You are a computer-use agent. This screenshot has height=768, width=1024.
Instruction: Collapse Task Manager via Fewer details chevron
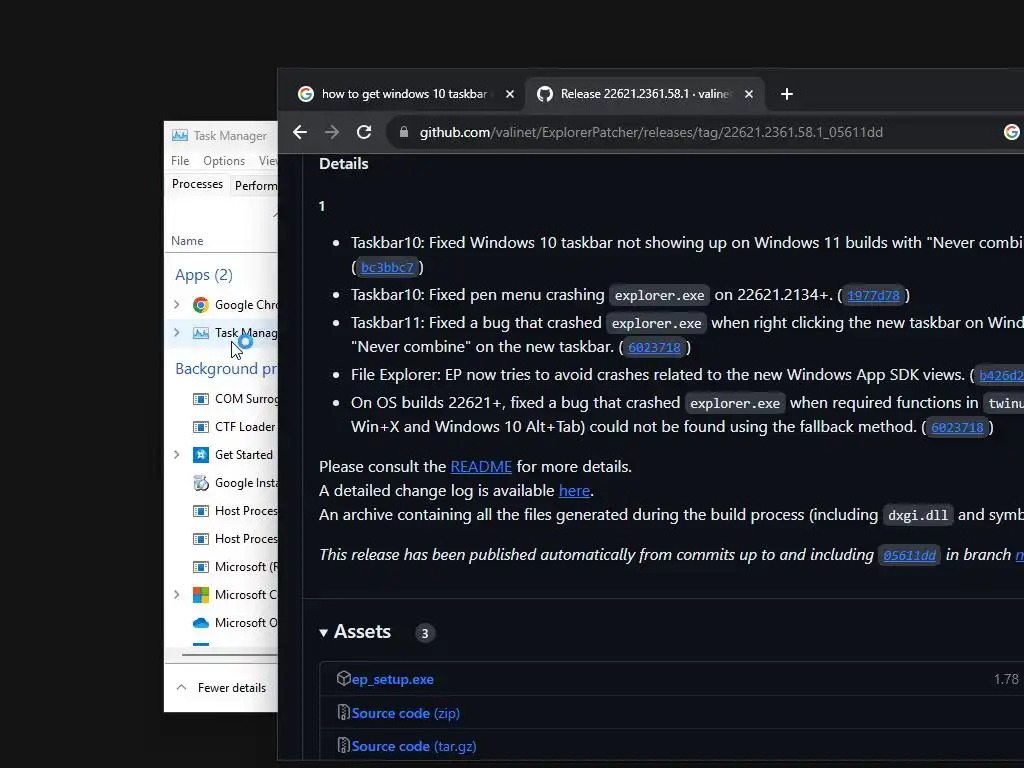tap(182, 688)
